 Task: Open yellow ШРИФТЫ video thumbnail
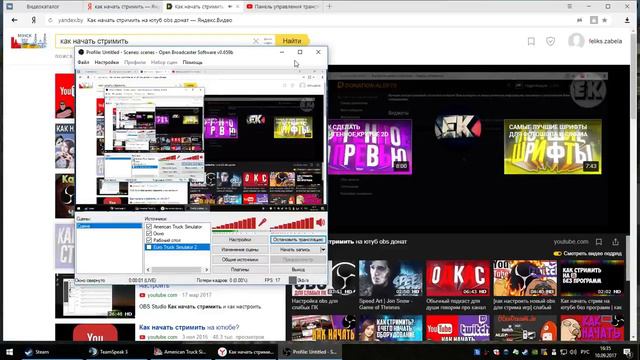553,147
